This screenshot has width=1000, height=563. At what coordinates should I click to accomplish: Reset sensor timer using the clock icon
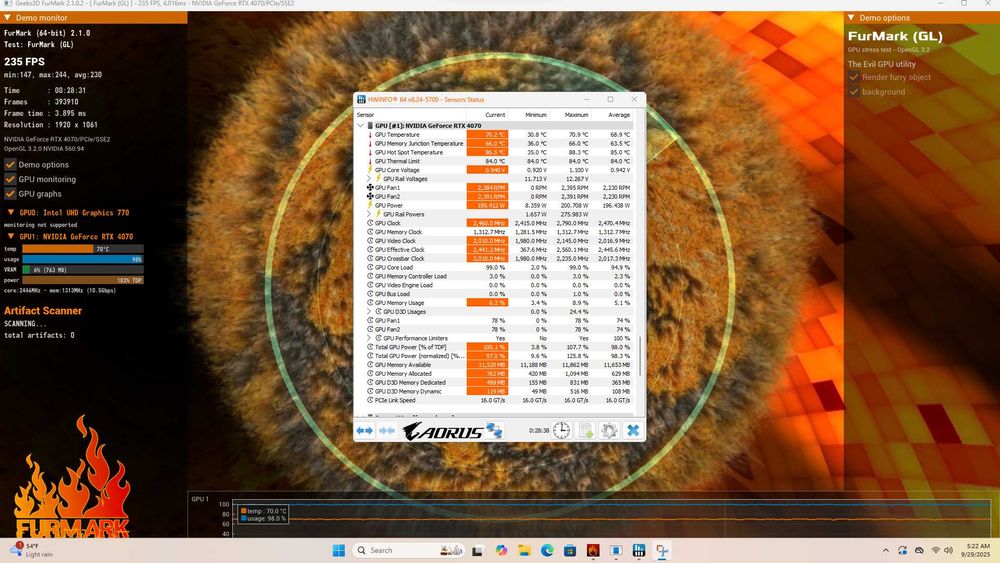coord(561,430)
